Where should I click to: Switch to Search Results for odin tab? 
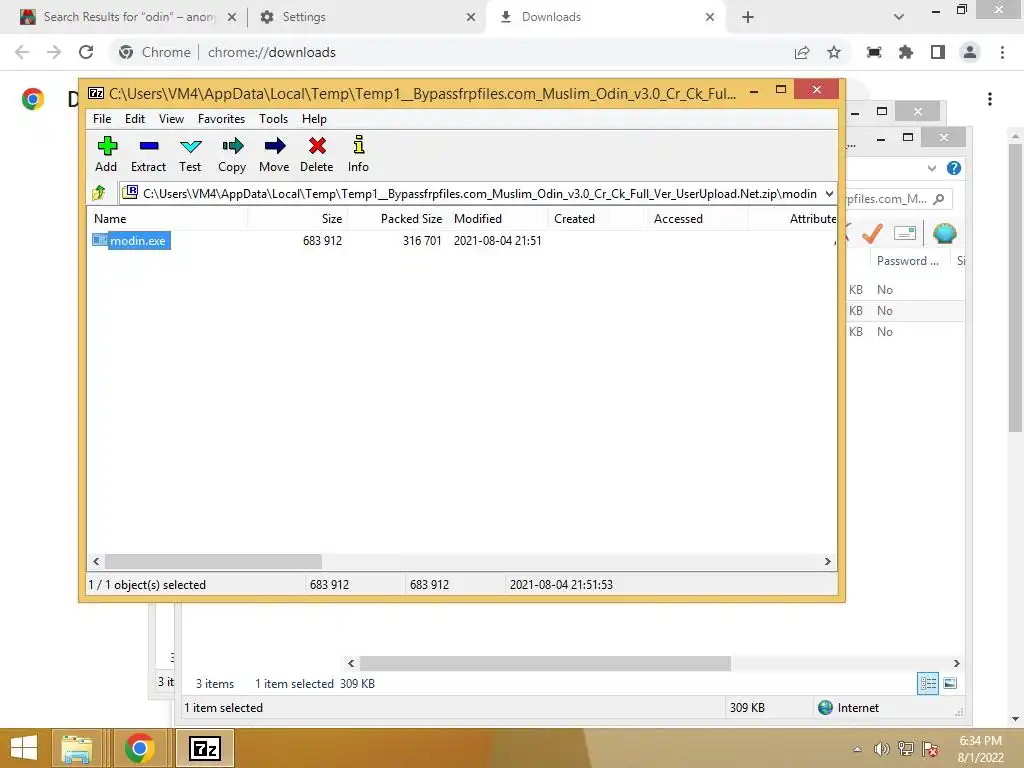pyautogui.click(x=128, y=17)
